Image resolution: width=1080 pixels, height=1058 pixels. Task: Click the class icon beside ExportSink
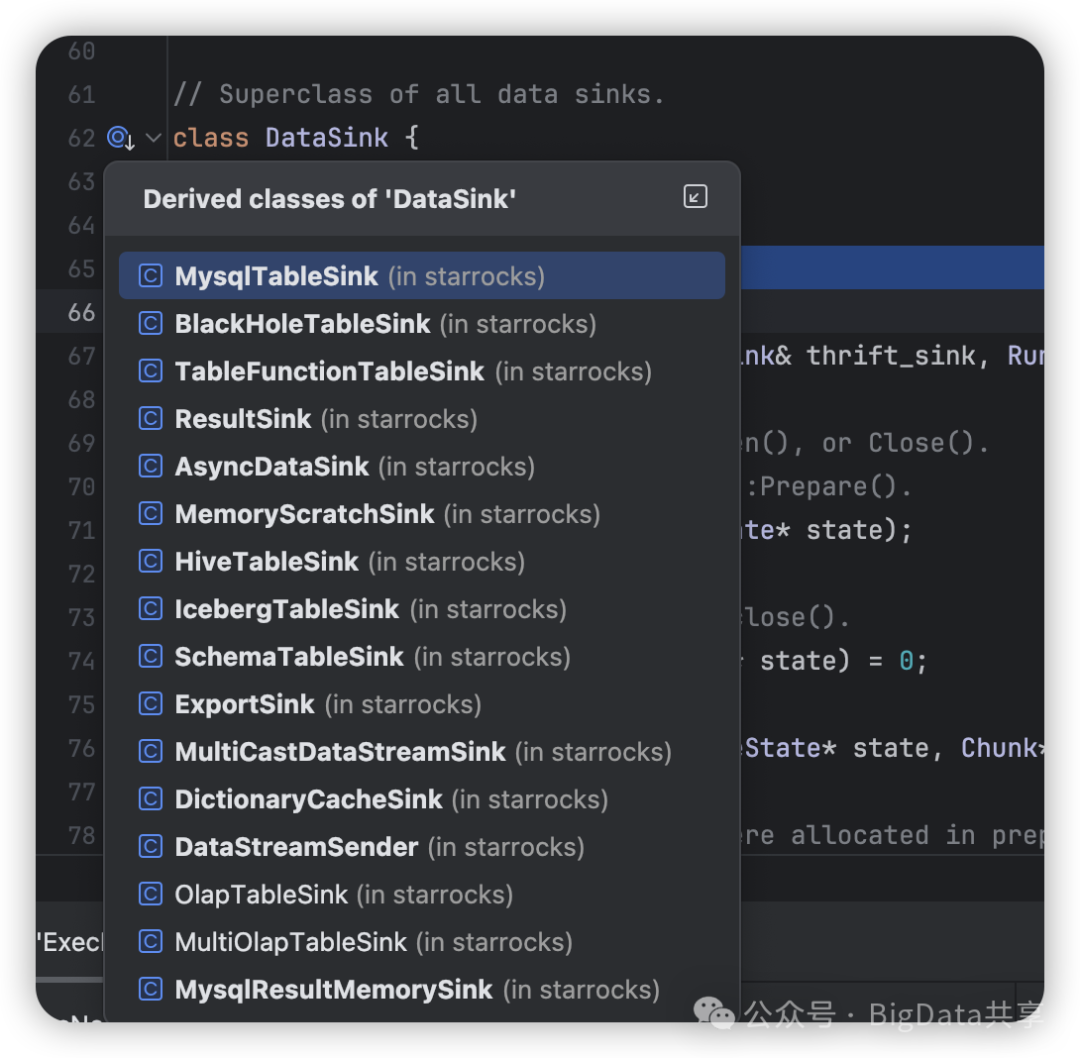click(150, 704)
